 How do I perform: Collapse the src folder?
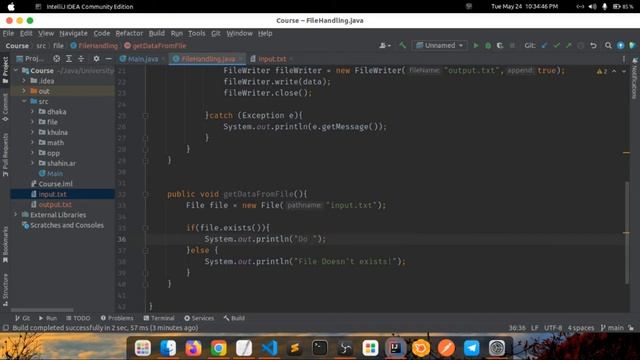pos(24,101)
